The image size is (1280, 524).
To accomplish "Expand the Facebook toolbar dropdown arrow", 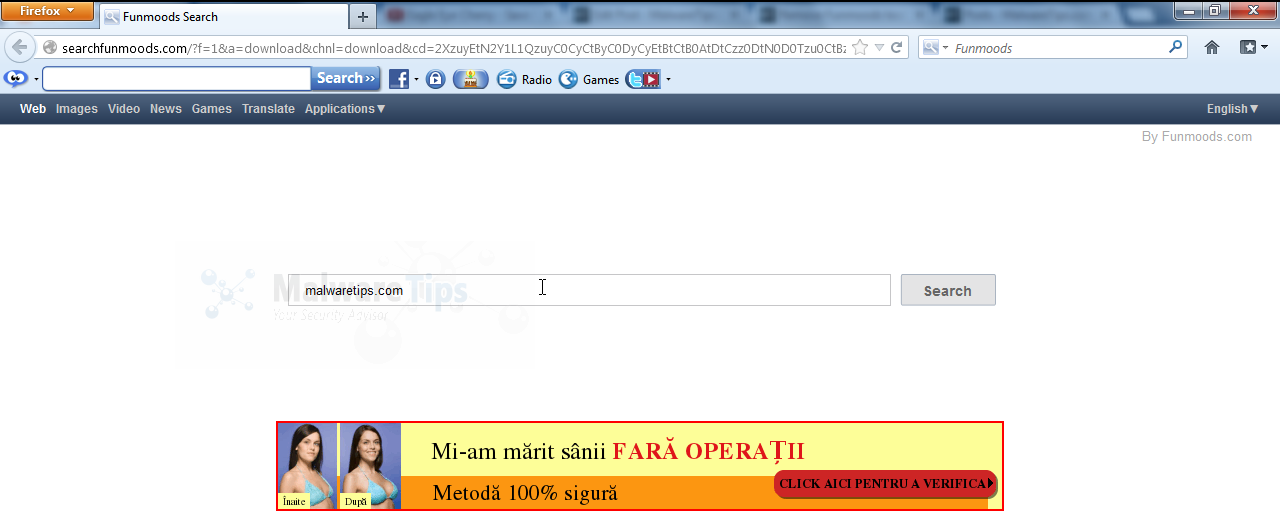I will coord(416,80).
